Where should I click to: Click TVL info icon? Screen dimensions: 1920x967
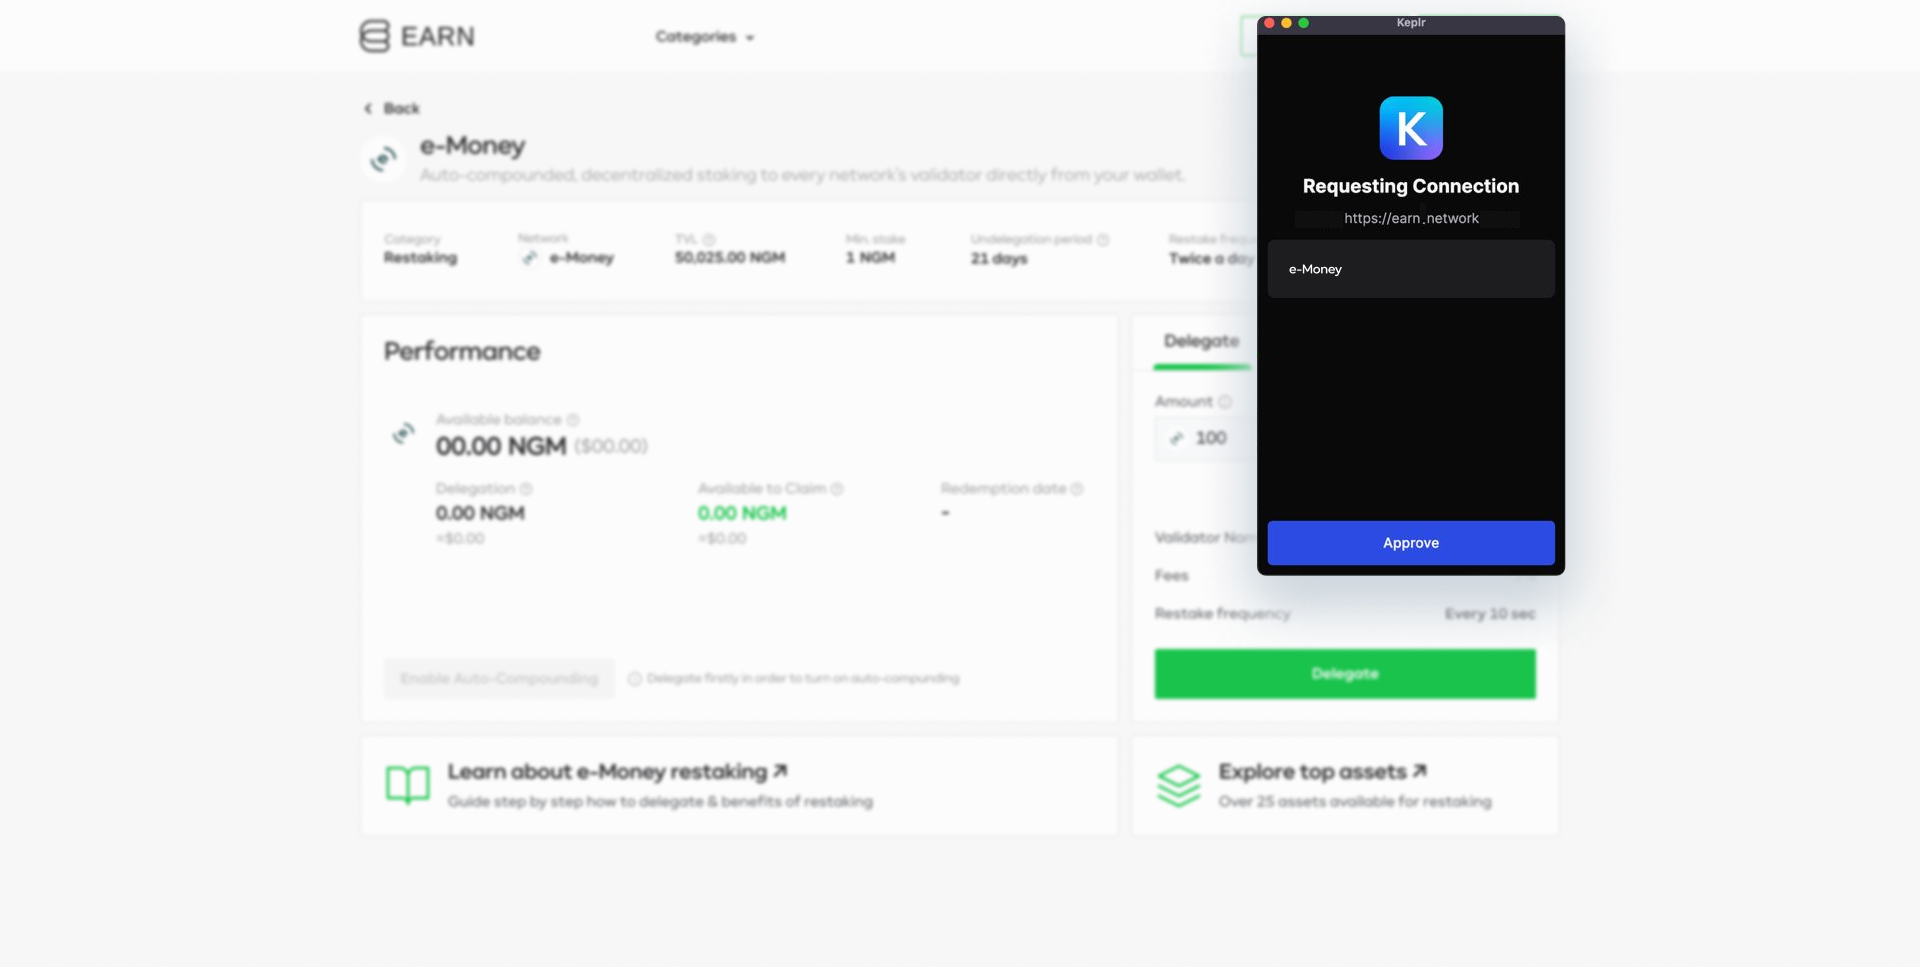[x=709, y=240]
